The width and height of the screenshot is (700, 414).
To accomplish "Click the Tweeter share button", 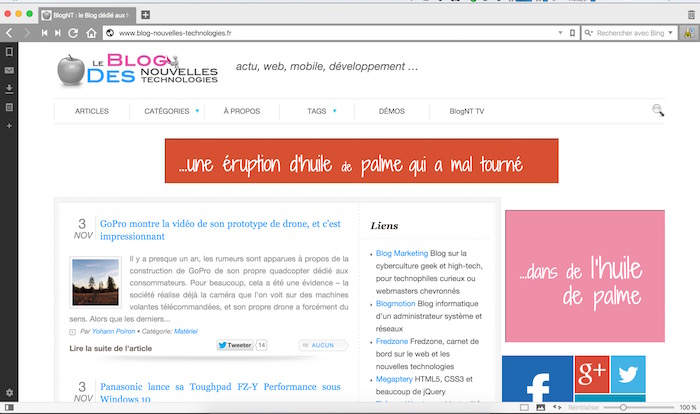I will tap(235, 344).
